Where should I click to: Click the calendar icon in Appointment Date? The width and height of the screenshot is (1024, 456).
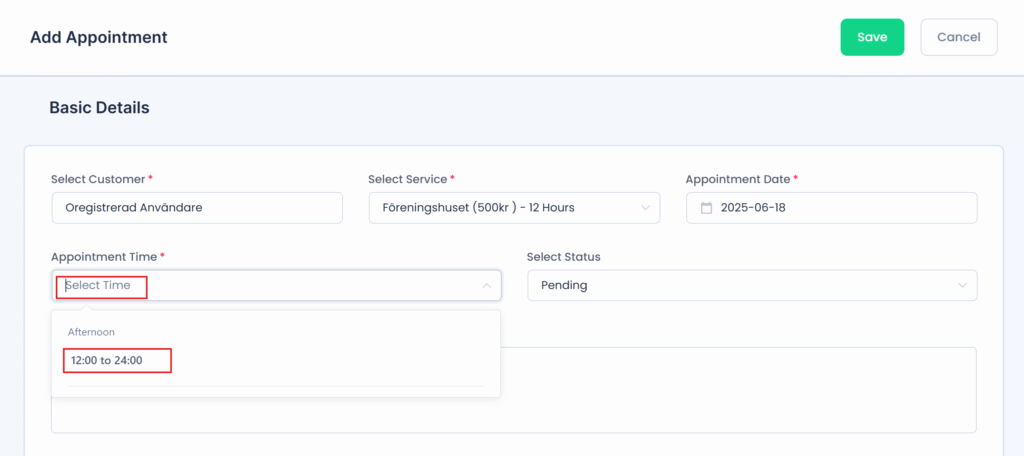(706, 208)
